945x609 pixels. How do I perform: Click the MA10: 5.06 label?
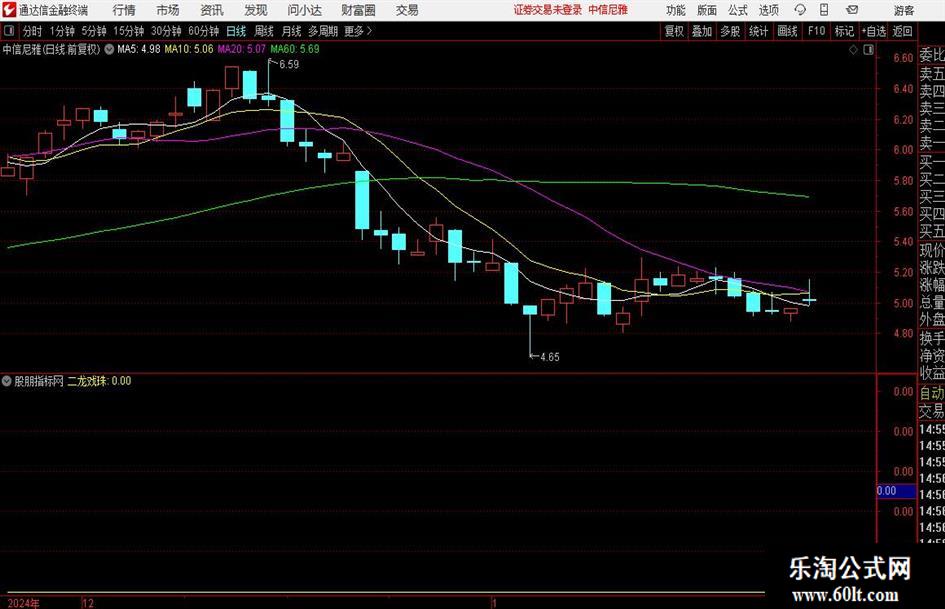pos(189,49)
